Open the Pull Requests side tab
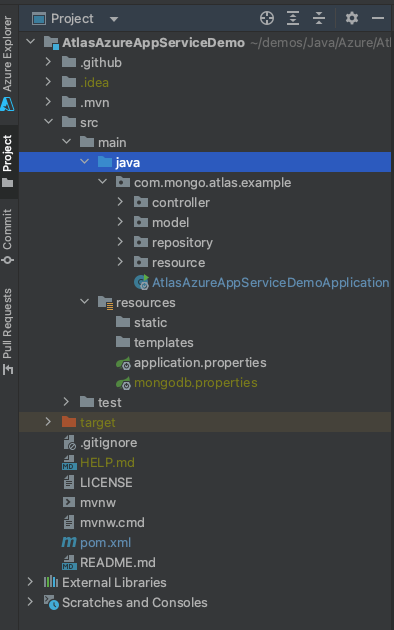 click(7, 331)
